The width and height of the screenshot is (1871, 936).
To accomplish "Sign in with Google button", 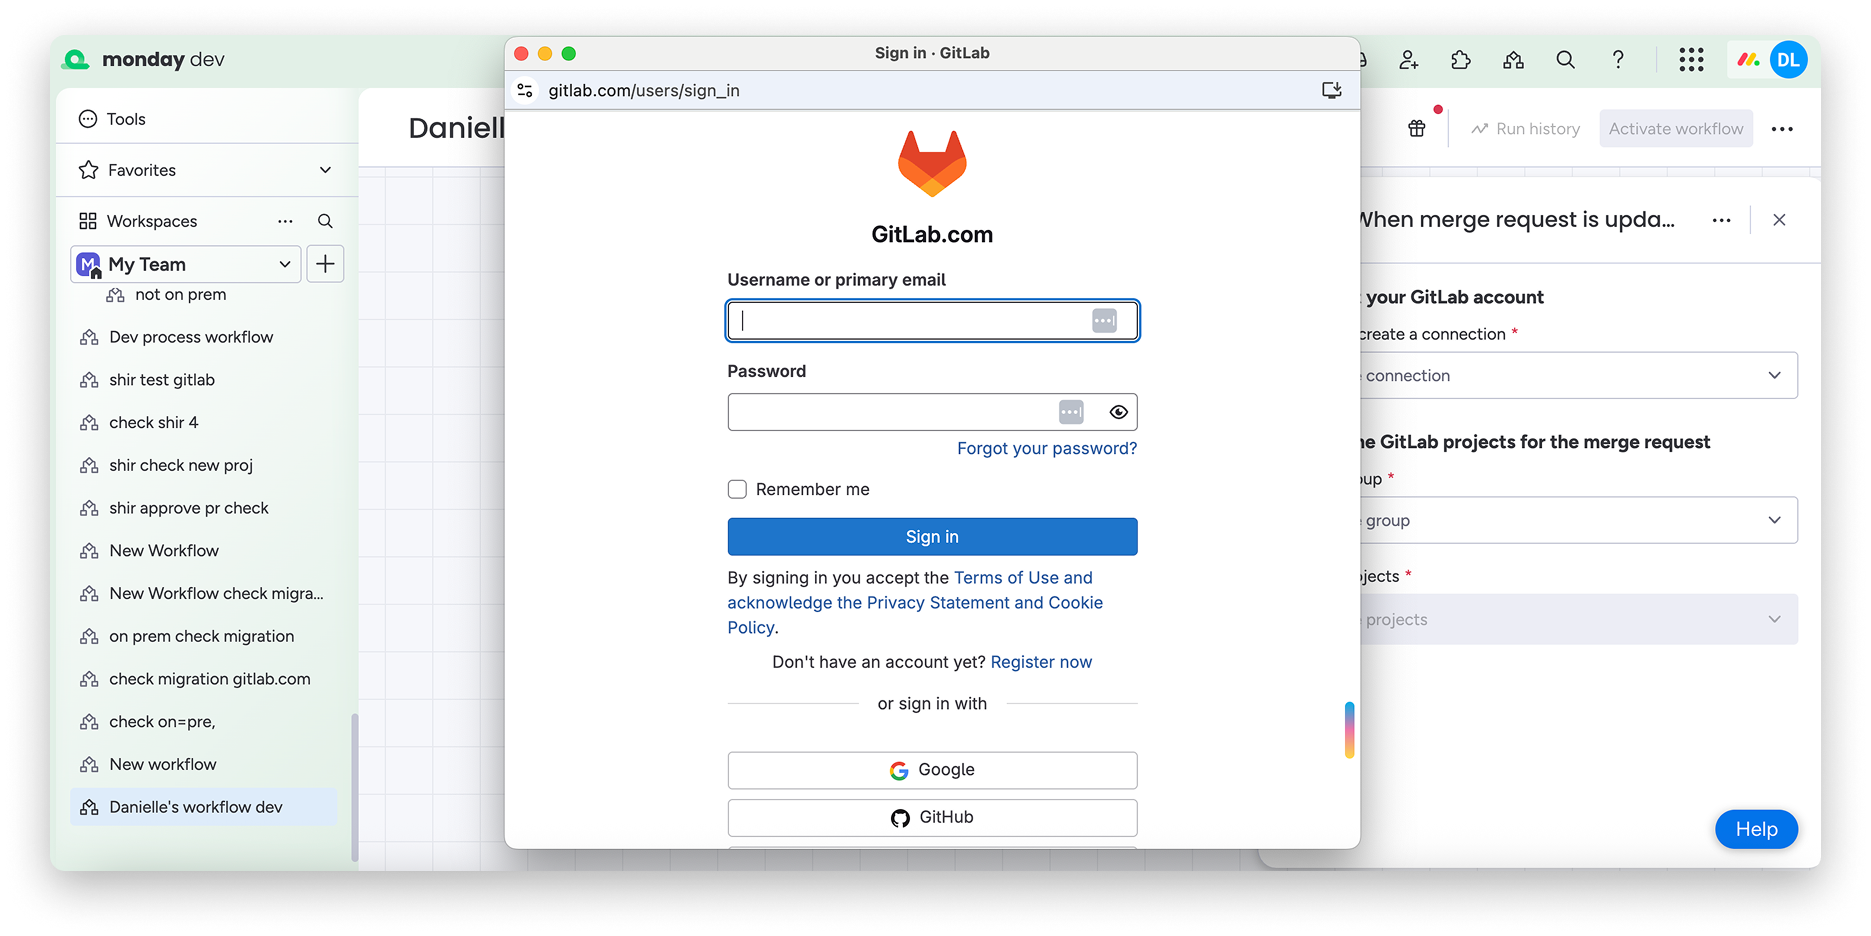I will (x=932, y=770).
